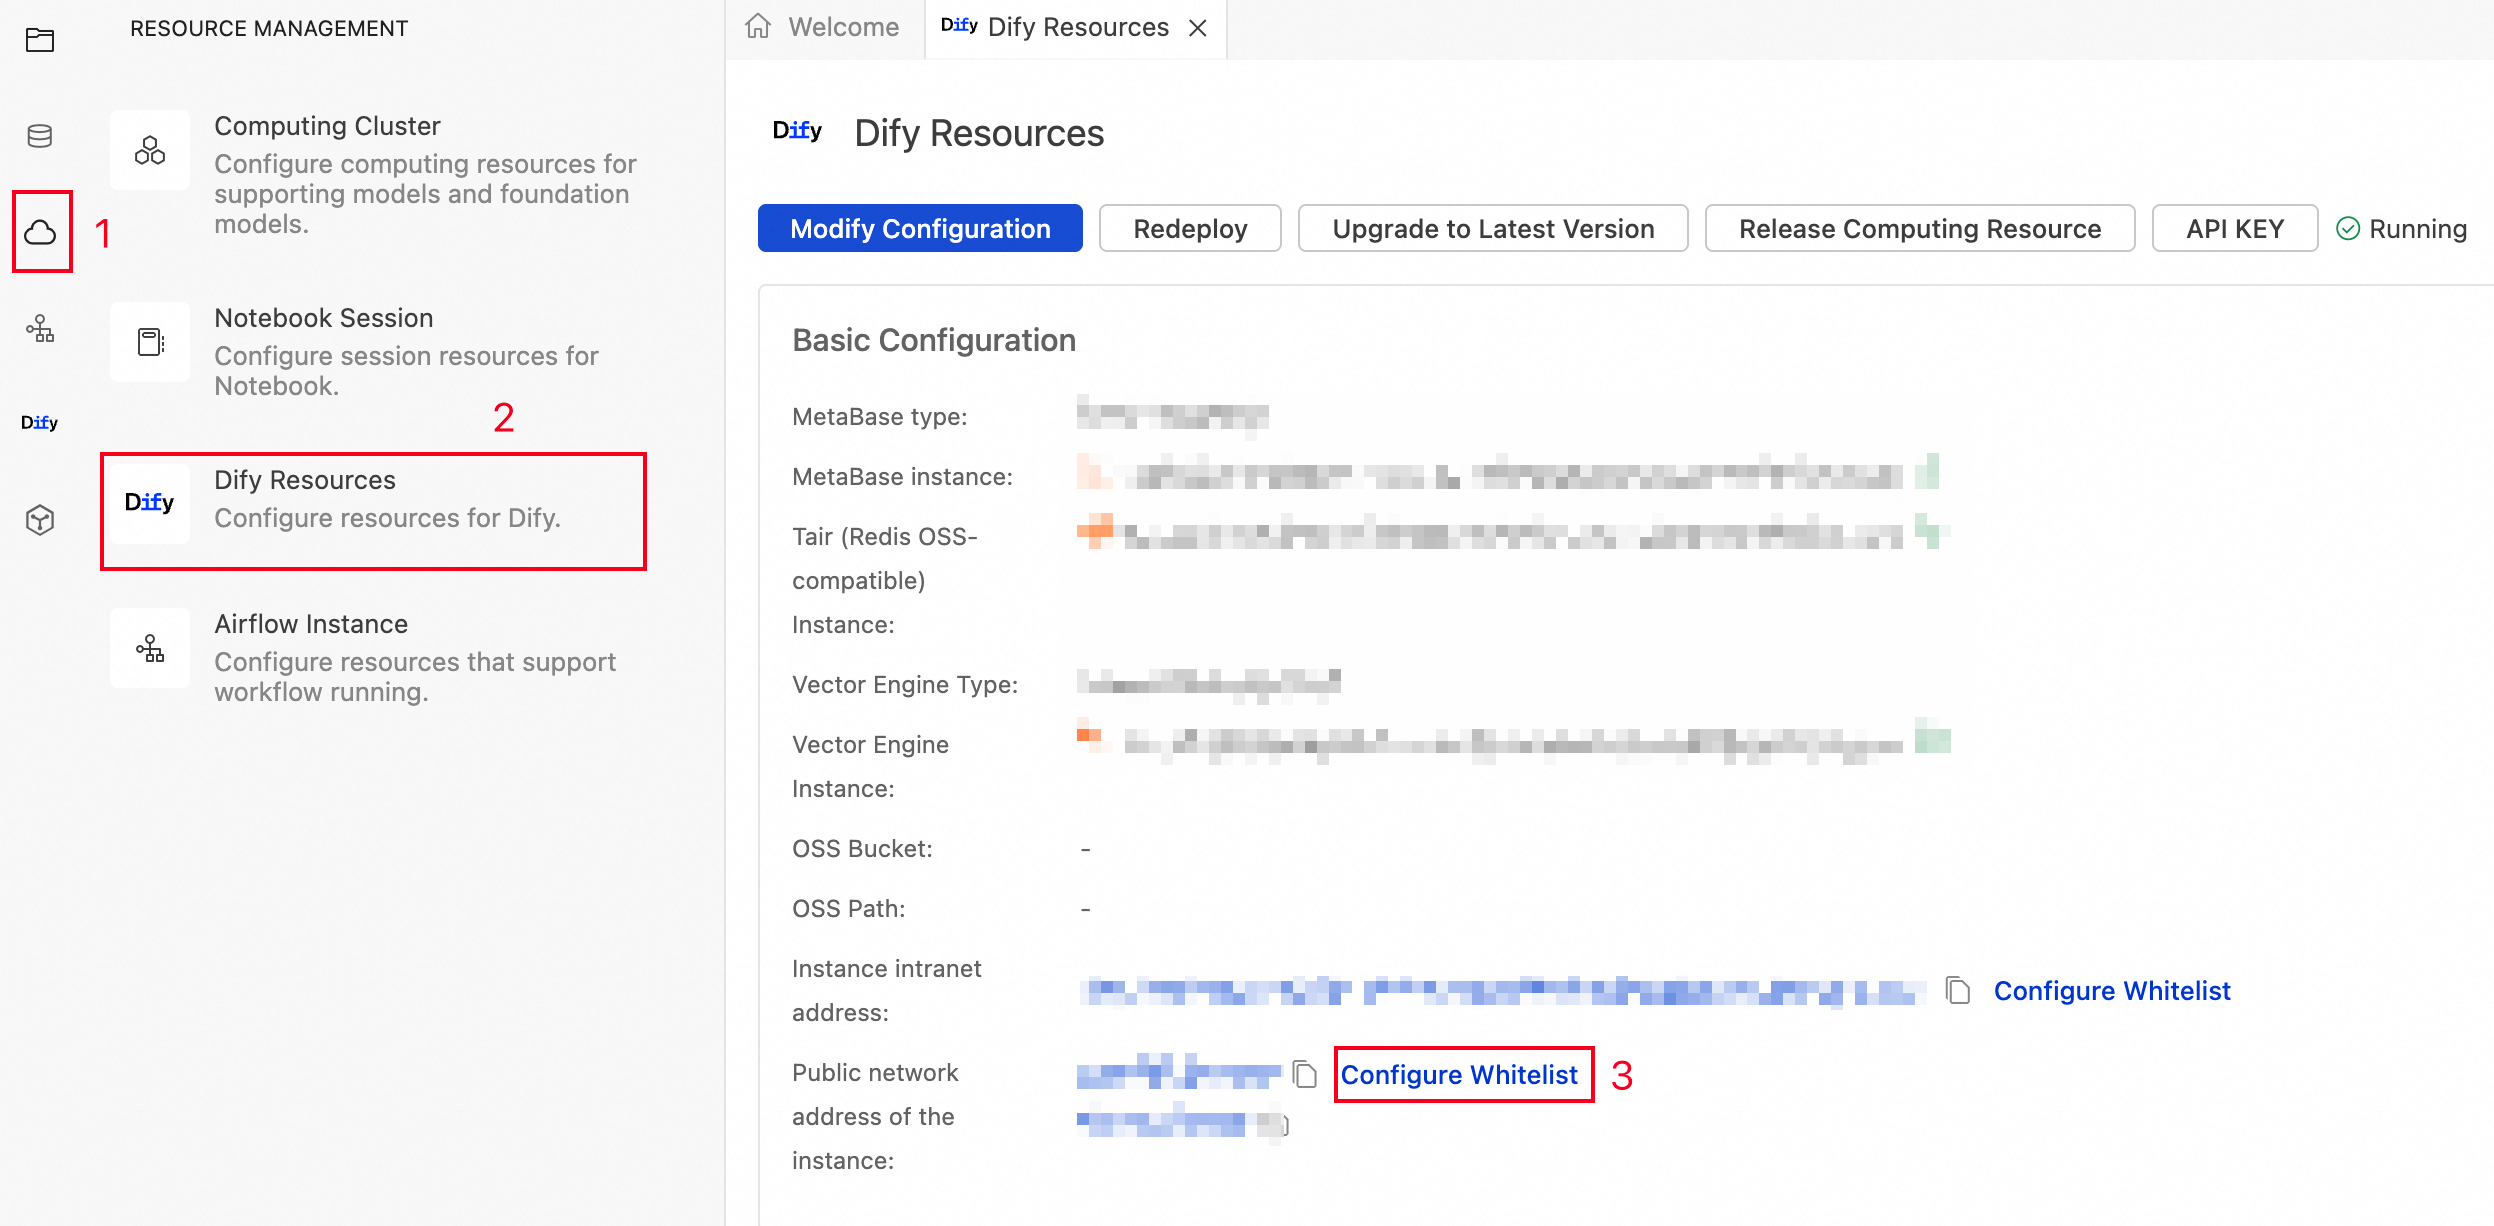The height and width of the screenshot is (1226, 2494).
Task: Click the Notebook Session icon
Action: point(150,343)
